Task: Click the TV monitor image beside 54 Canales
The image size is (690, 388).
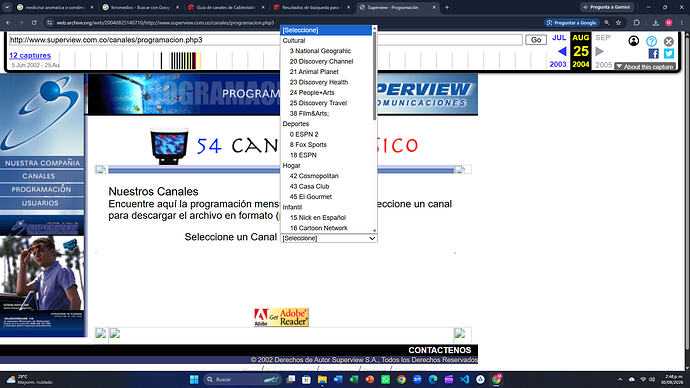Action: pyautogui.click(x=169, y=146)
